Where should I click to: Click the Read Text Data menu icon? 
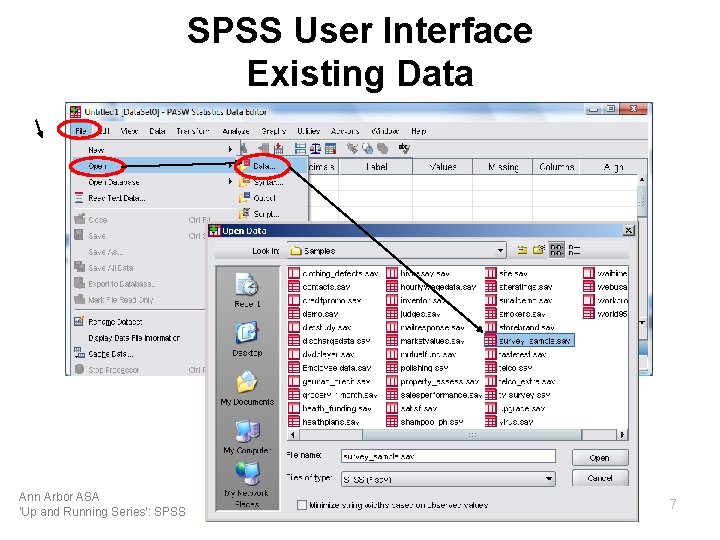coord(79,198)
